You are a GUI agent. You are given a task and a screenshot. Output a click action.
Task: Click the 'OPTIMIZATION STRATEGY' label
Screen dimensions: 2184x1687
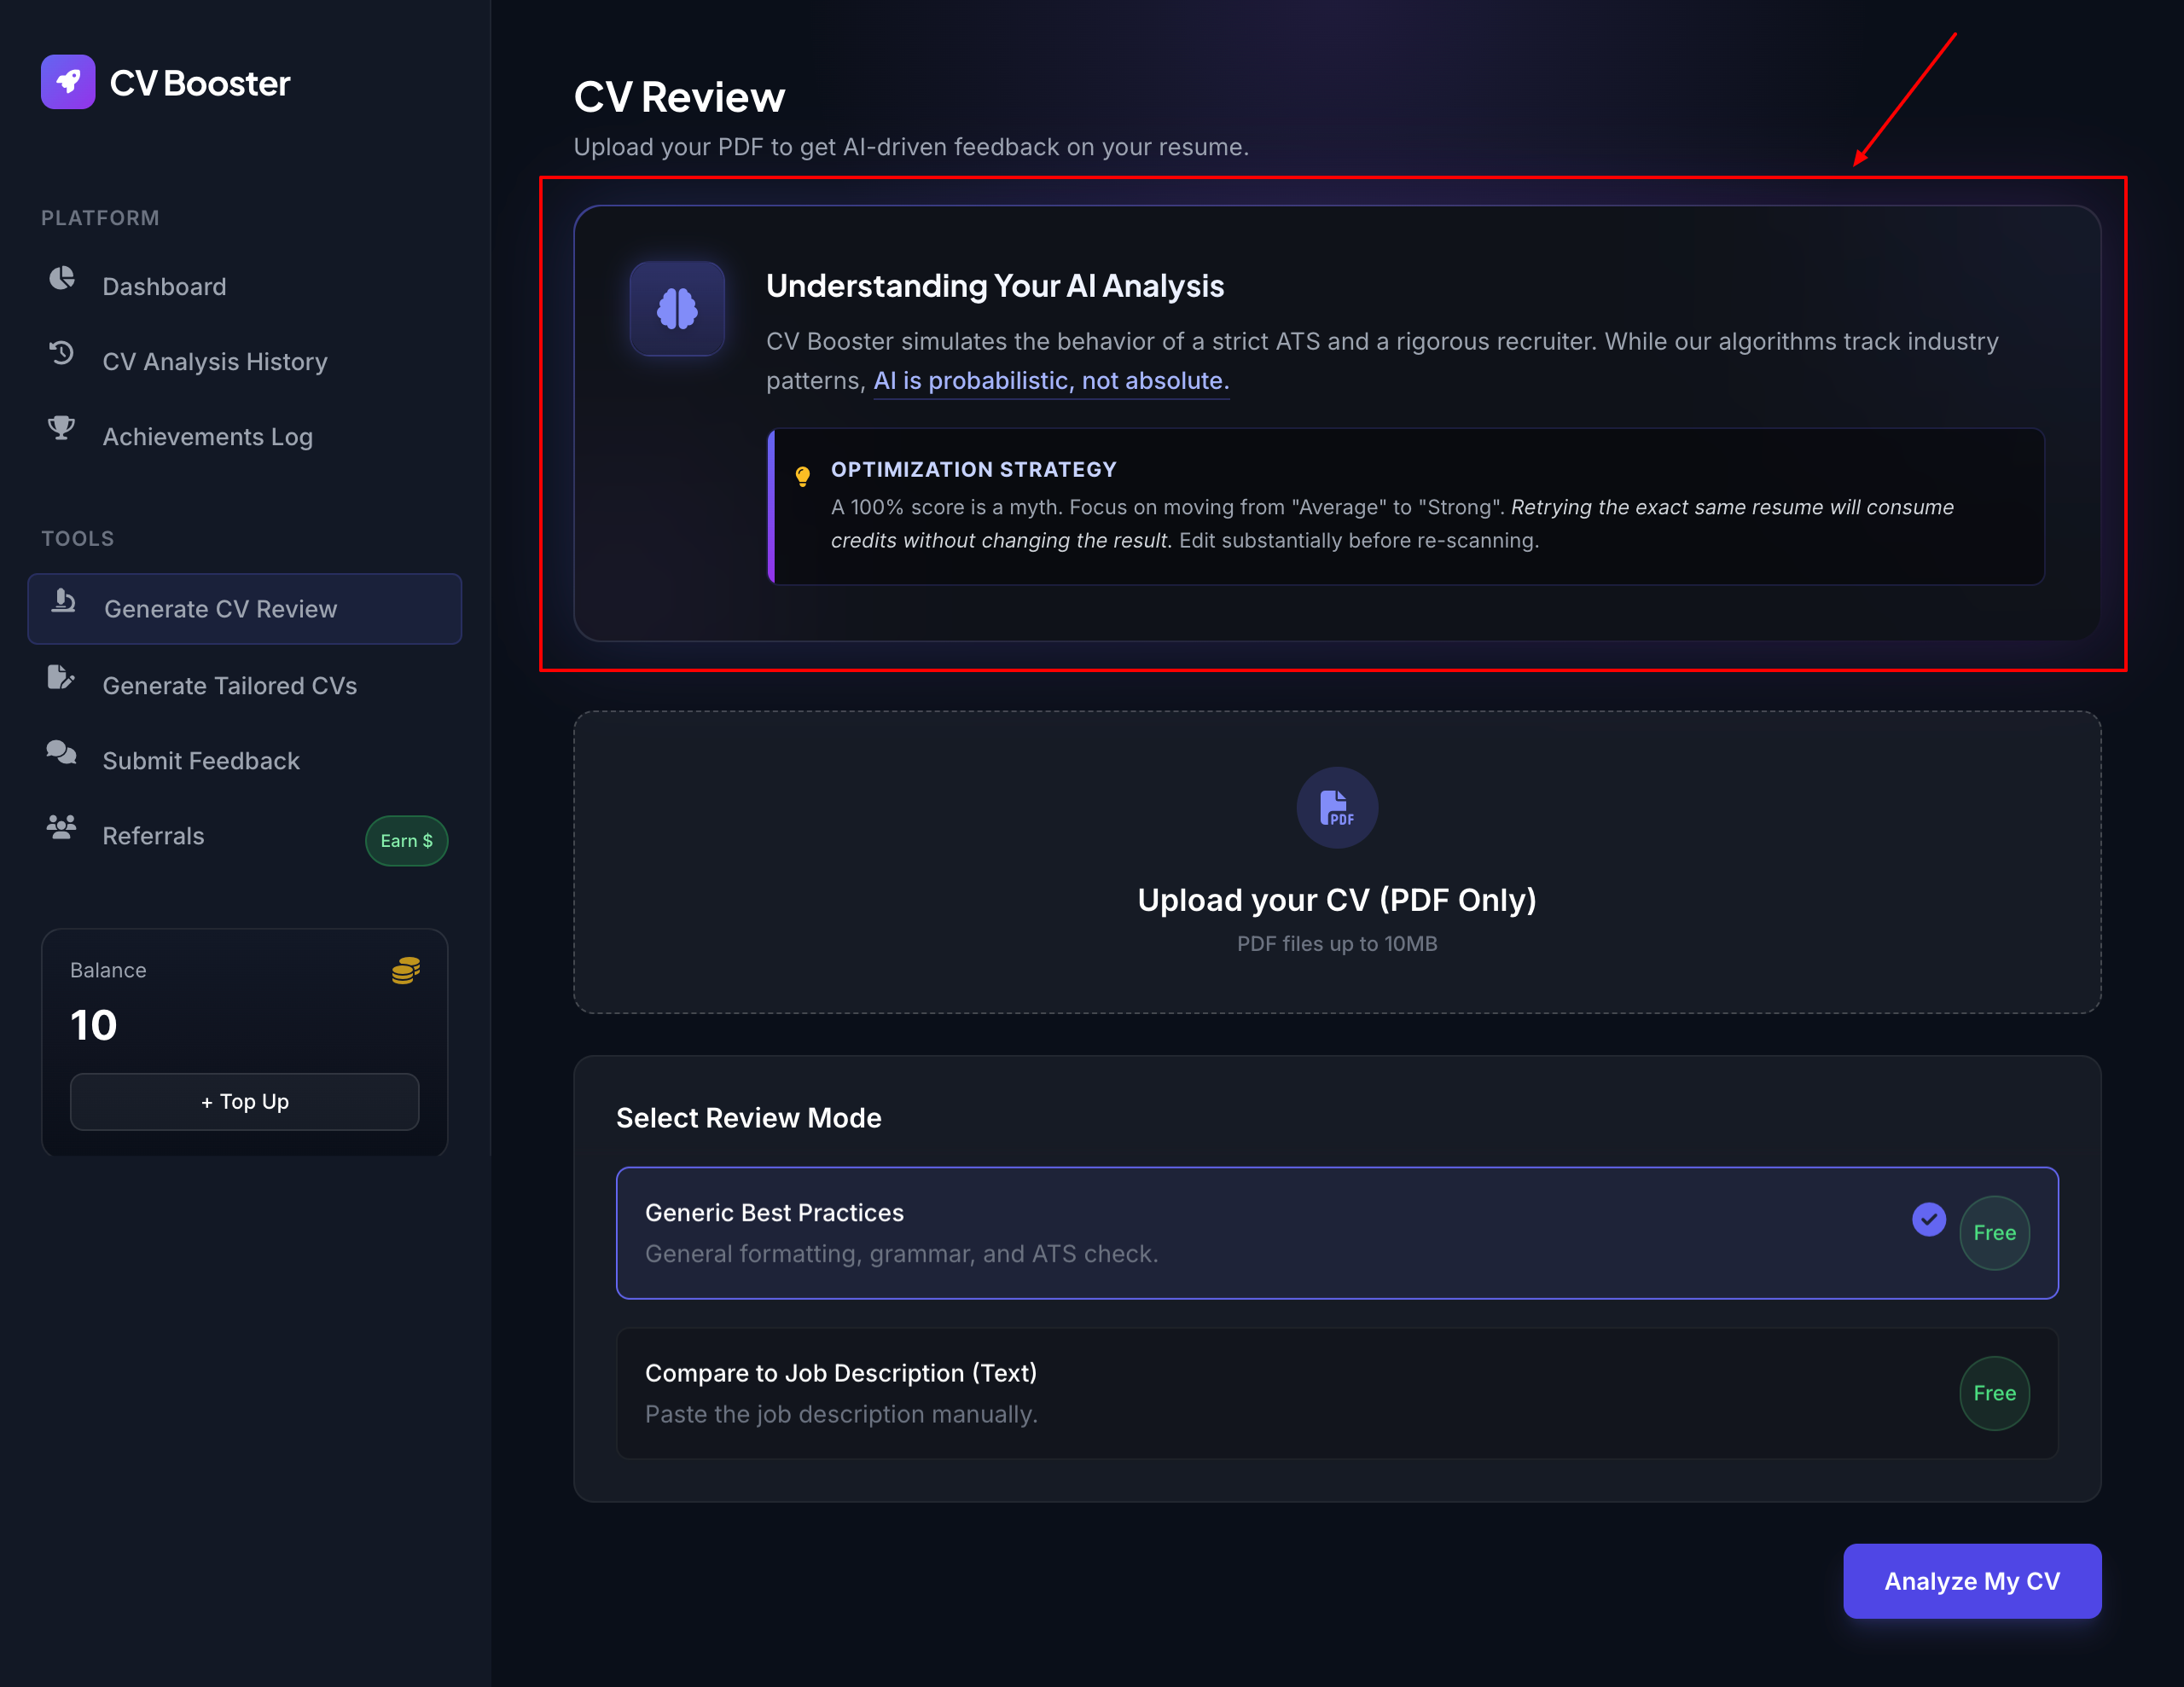pyautogui.click(x=974, y=470)
